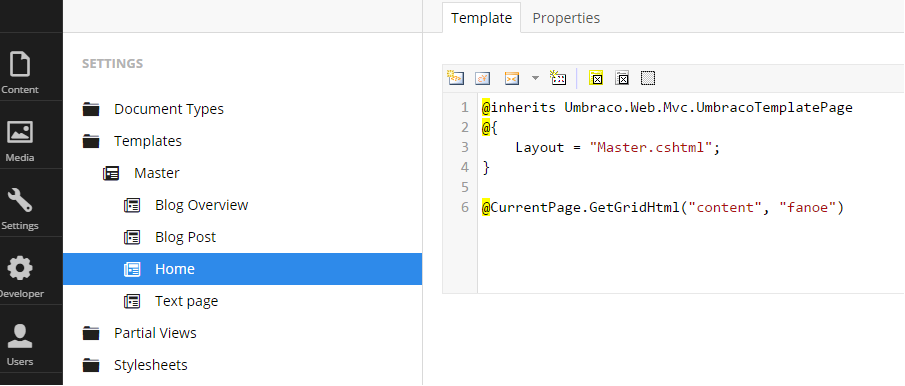Open dropdown arrow beside partial view icon
Viewport: 905px width, 386px height.
[535, 78]
